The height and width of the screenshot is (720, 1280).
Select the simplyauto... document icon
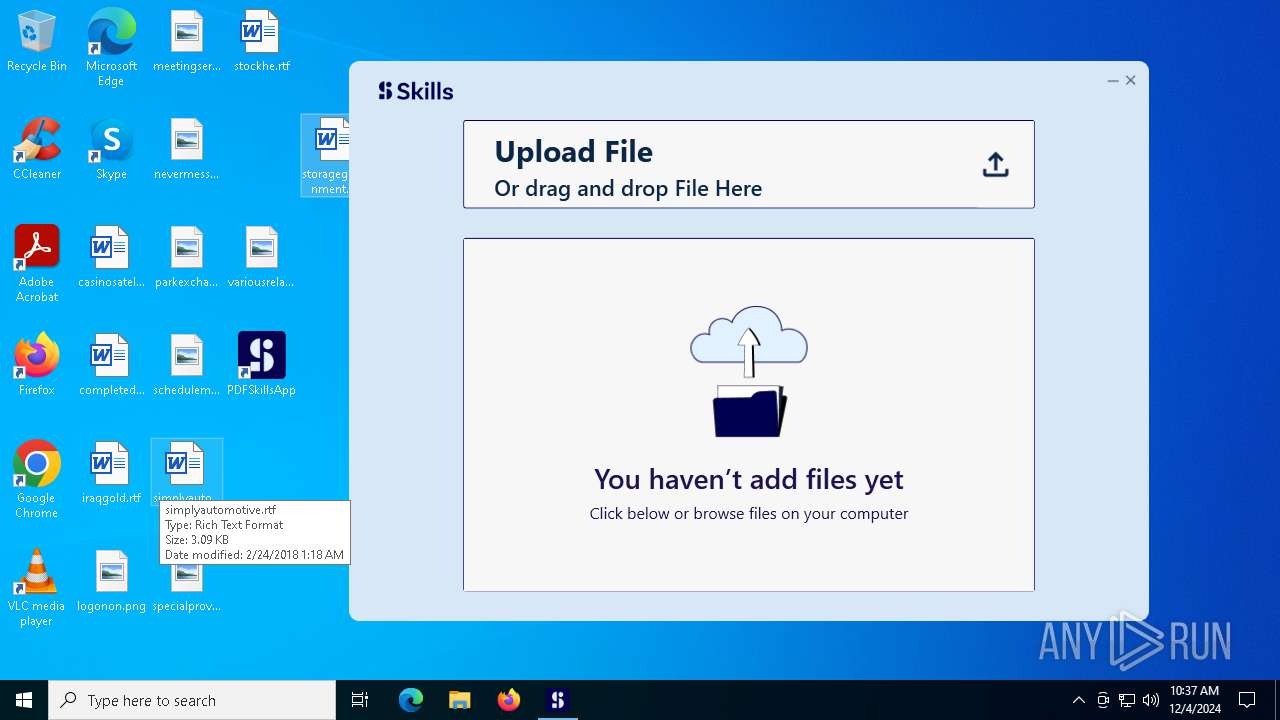(x=187, y=472)
